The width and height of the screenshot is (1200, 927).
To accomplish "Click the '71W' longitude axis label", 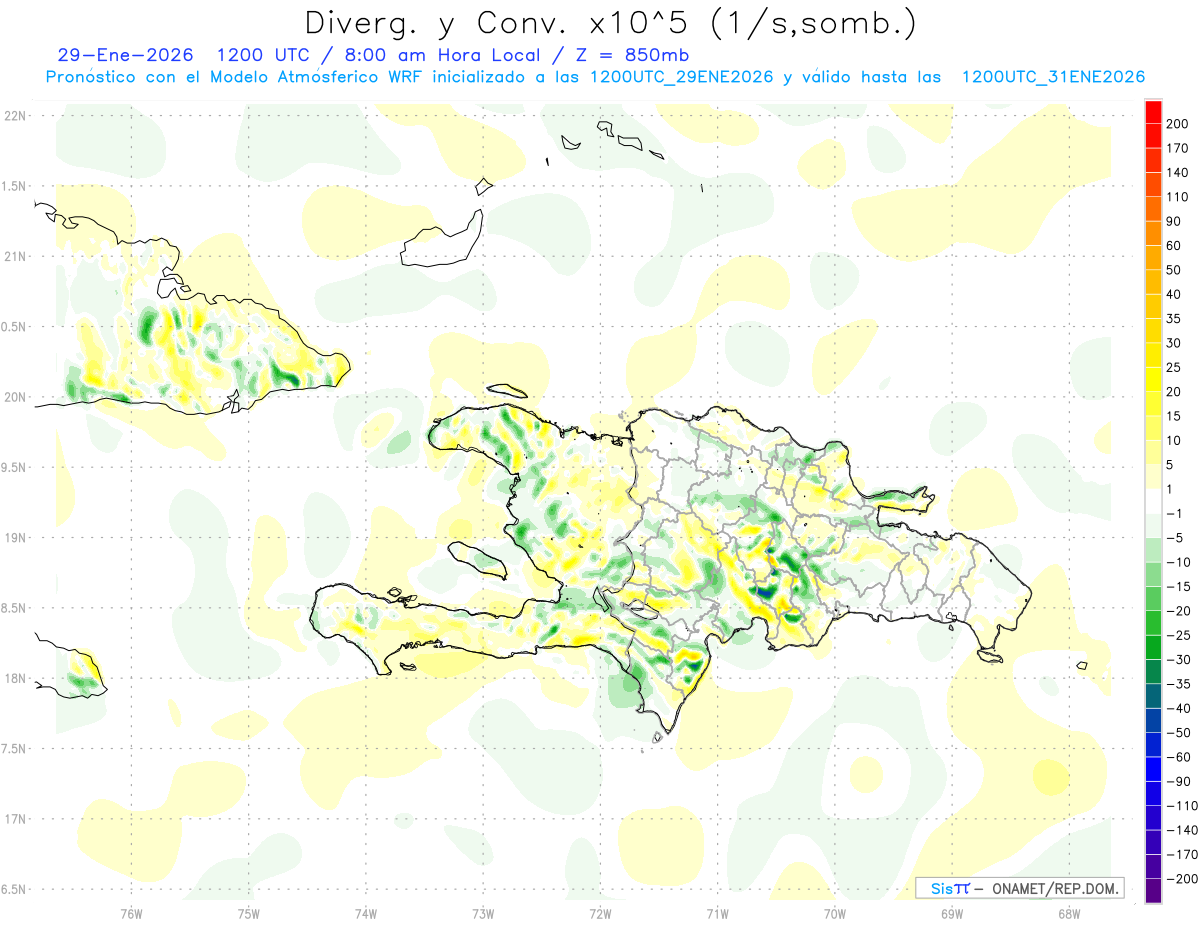I will point(717,913).
